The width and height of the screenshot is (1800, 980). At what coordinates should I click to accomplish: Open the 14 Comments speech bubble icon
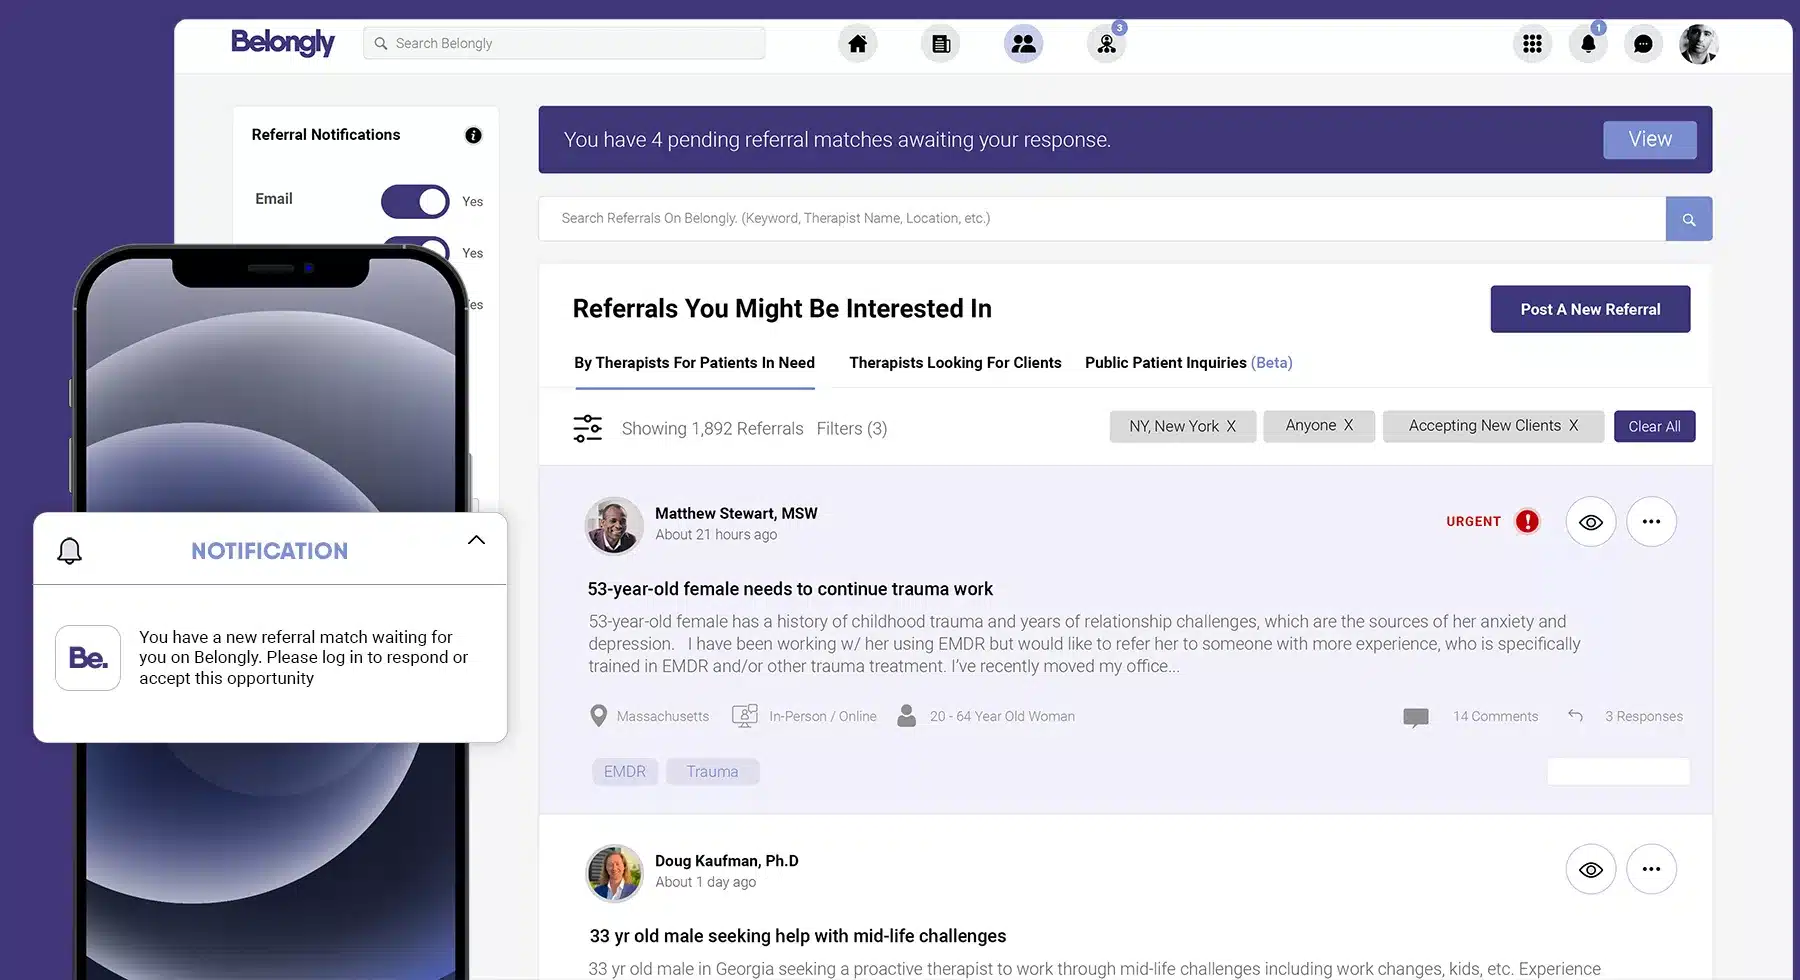click(x=1416, y=718)
